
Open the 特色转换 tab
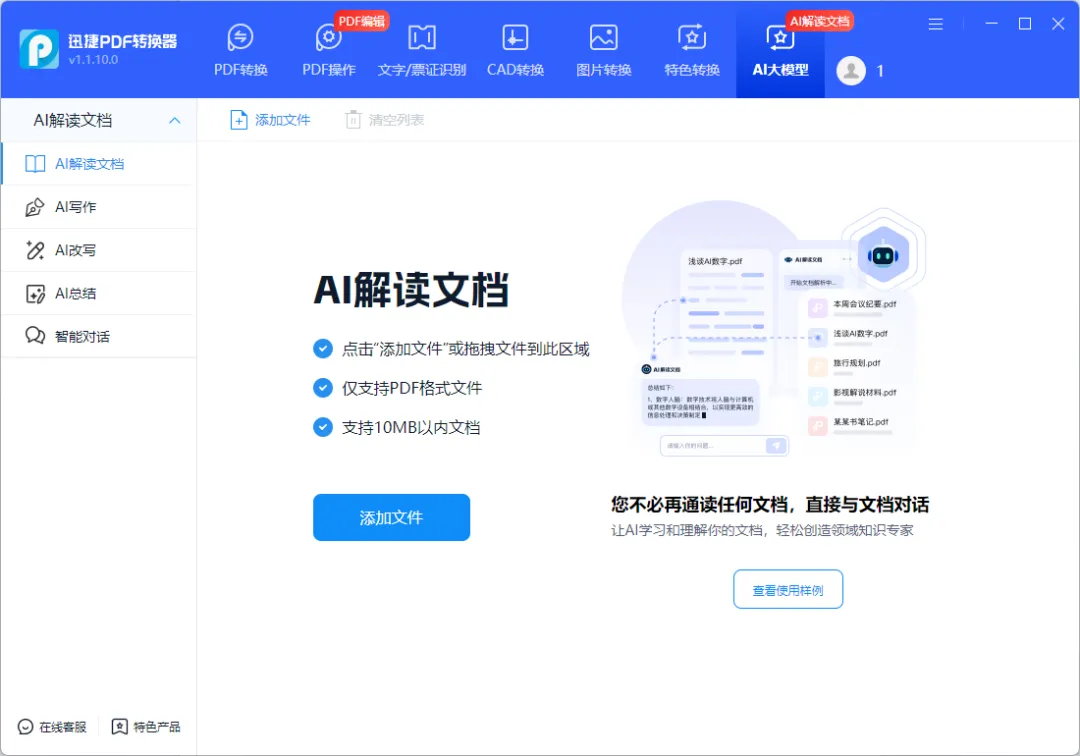[x=692, y=50]
